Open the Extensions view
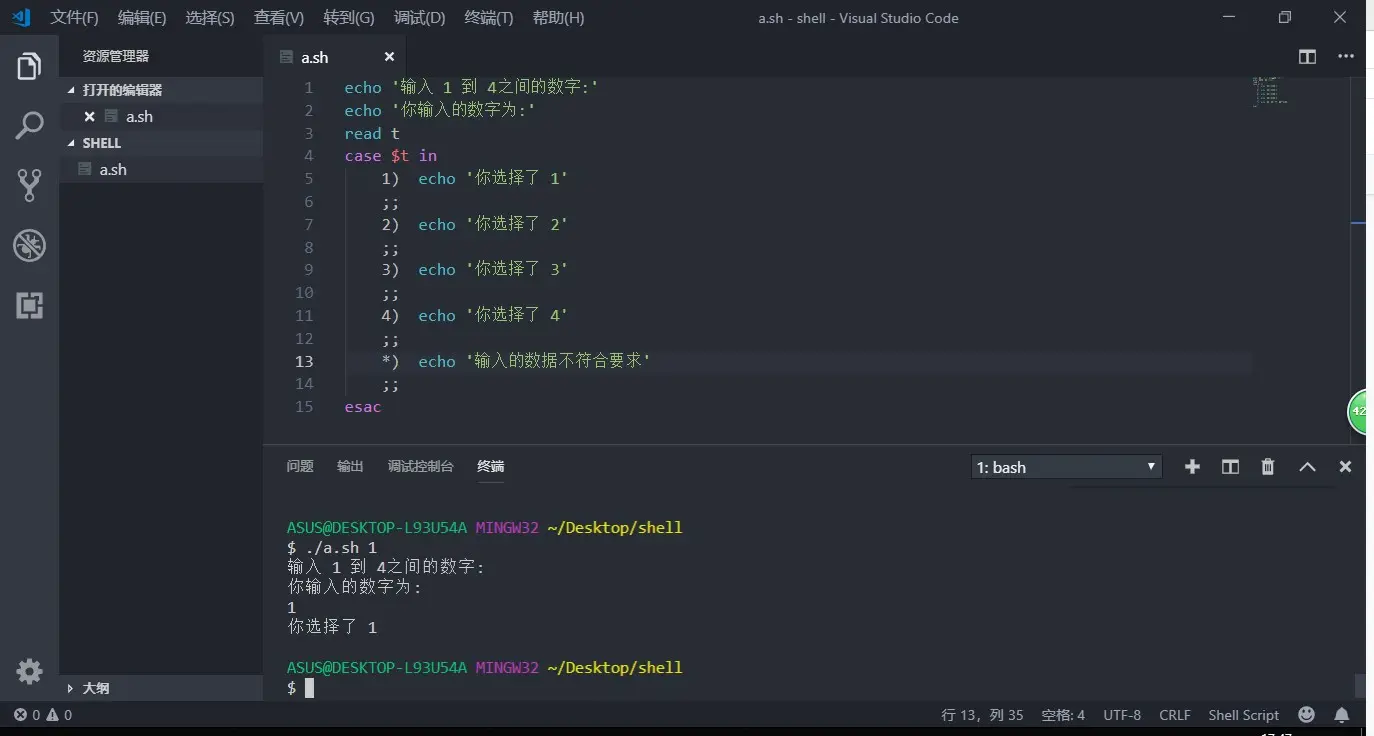Image resolution: width=1374 pixels, height=736 pixels. 29,305
